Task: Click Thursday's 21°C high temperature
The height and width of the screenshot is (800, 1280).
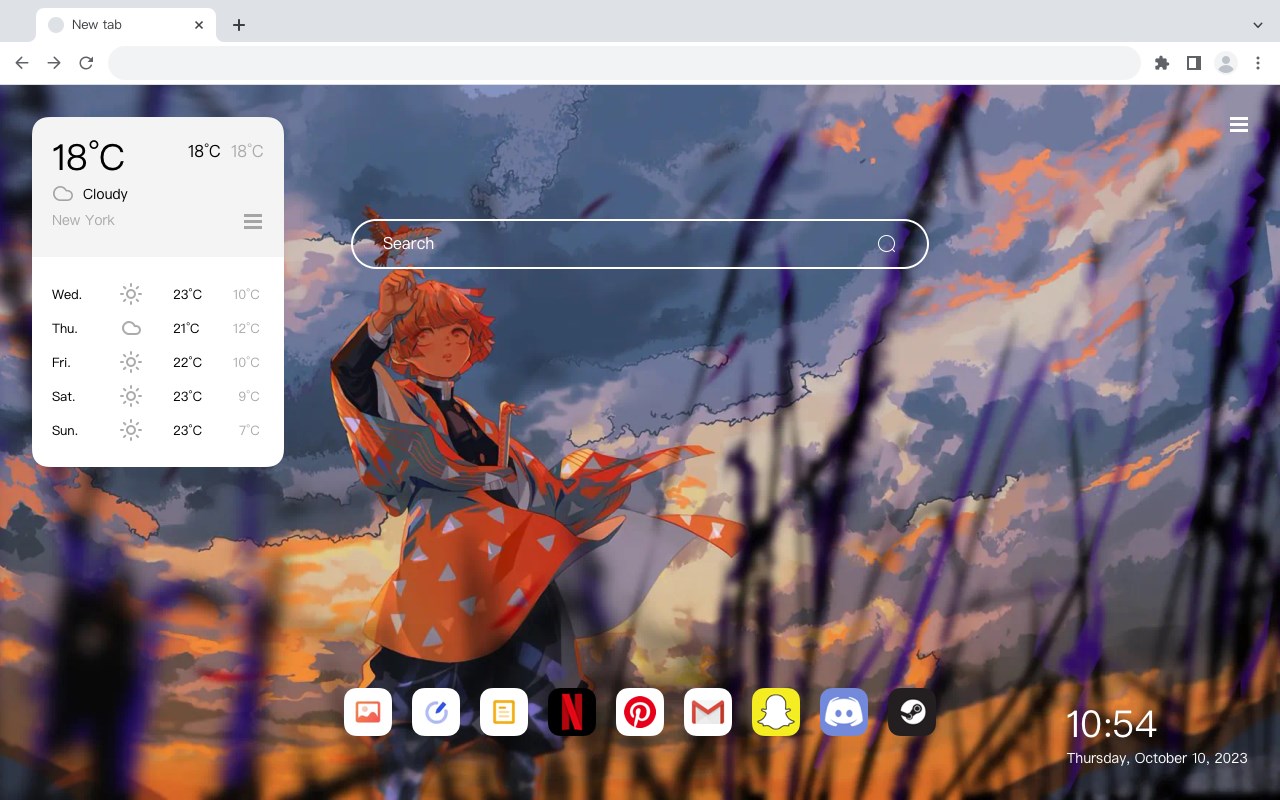Action: 186,328
